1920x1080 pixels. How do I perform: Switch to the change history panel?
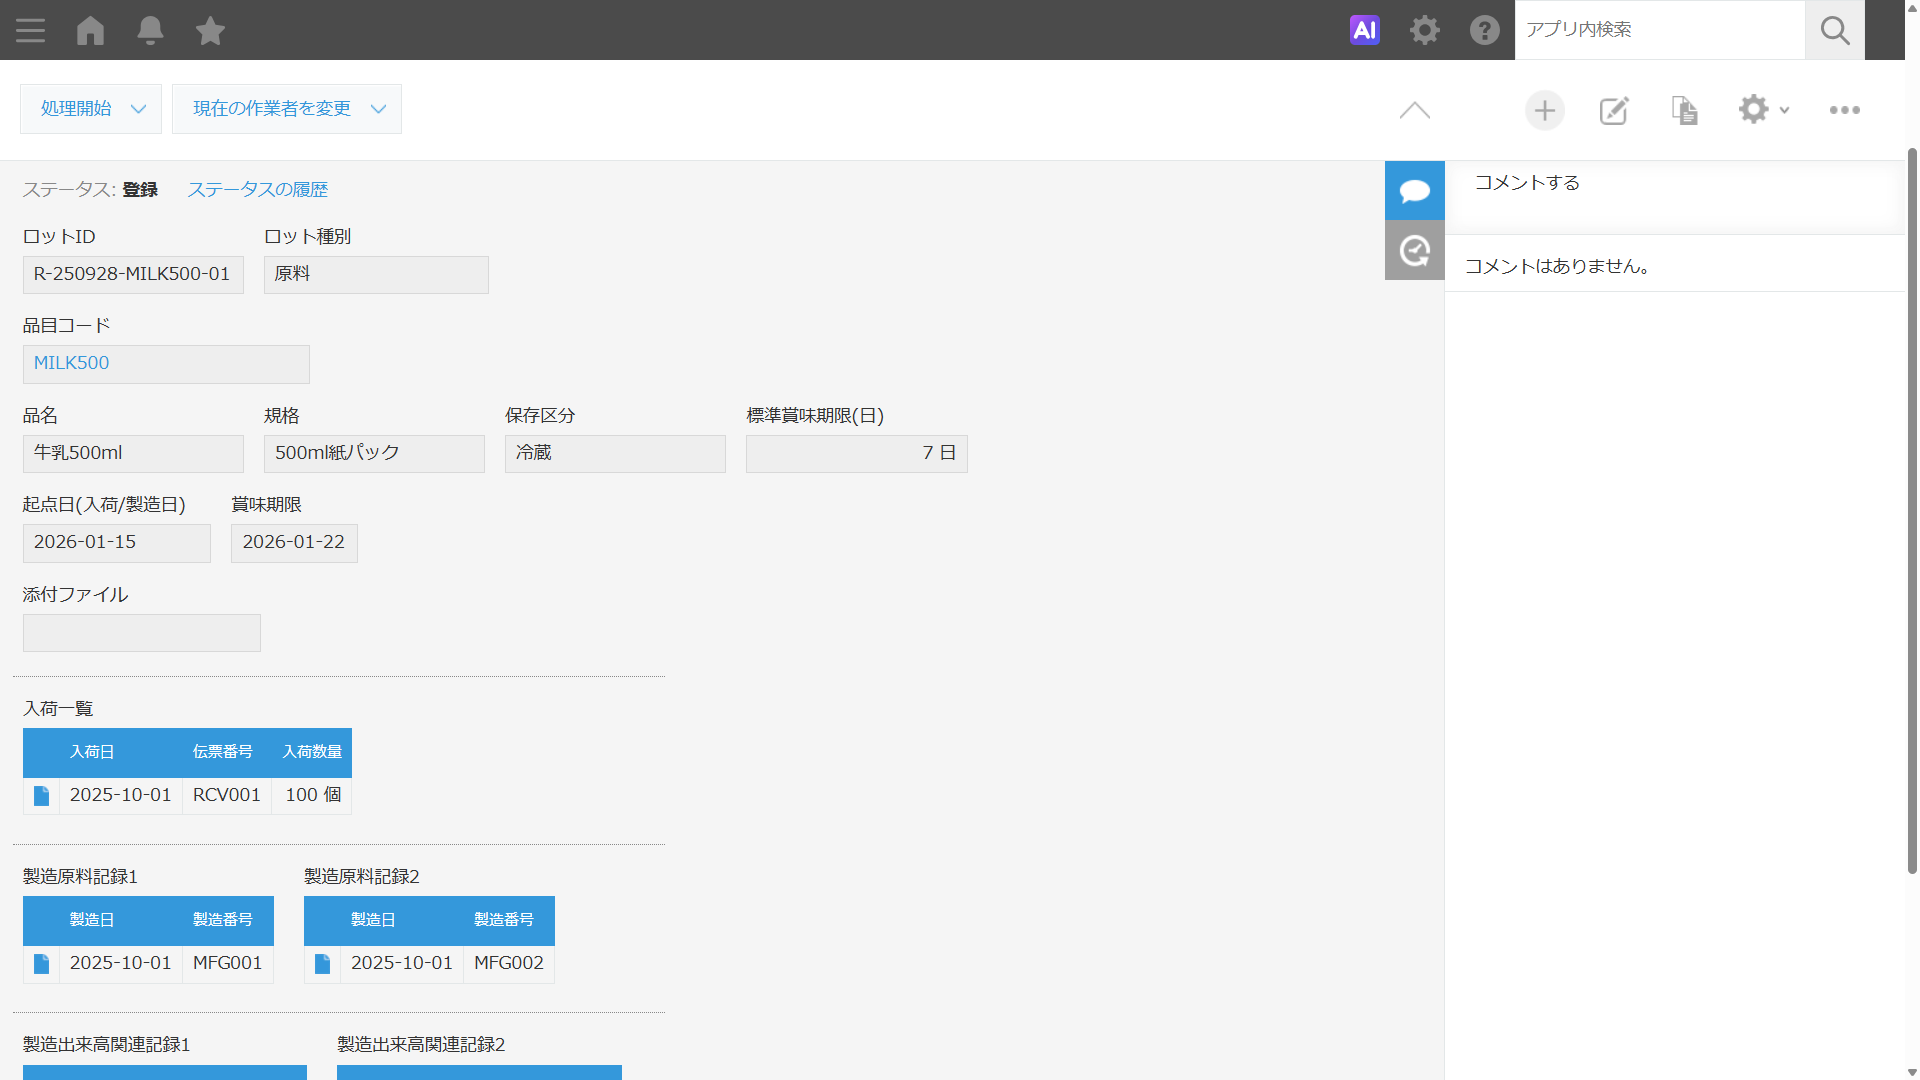coord(1414,250)
